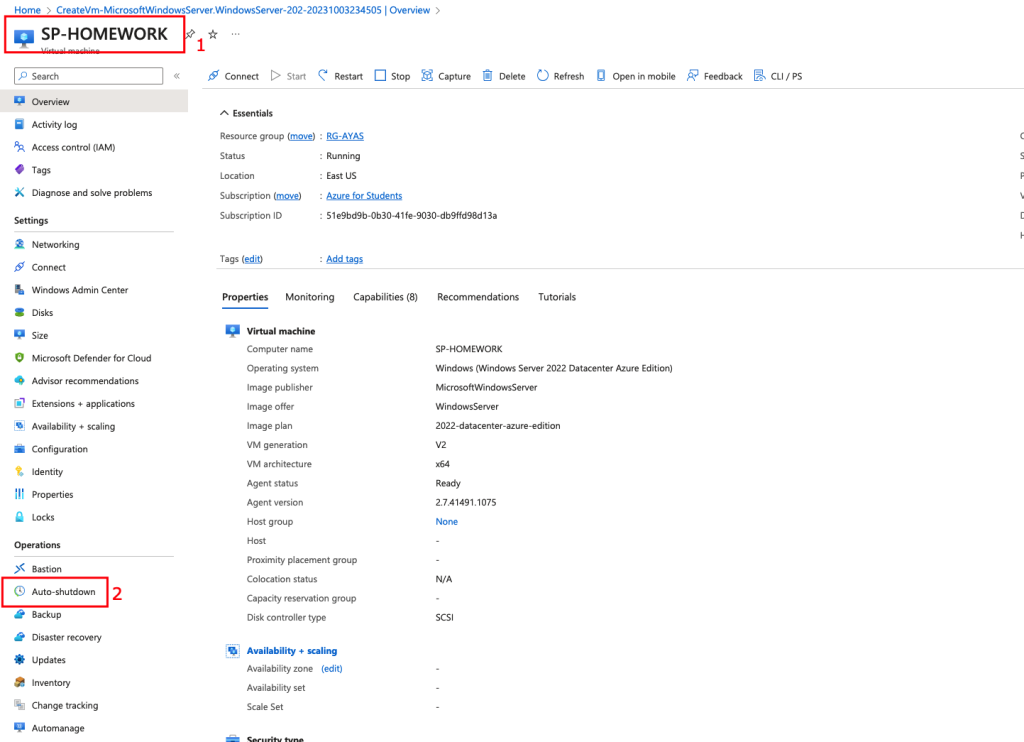Refresh the overview page

click(543, 76)
